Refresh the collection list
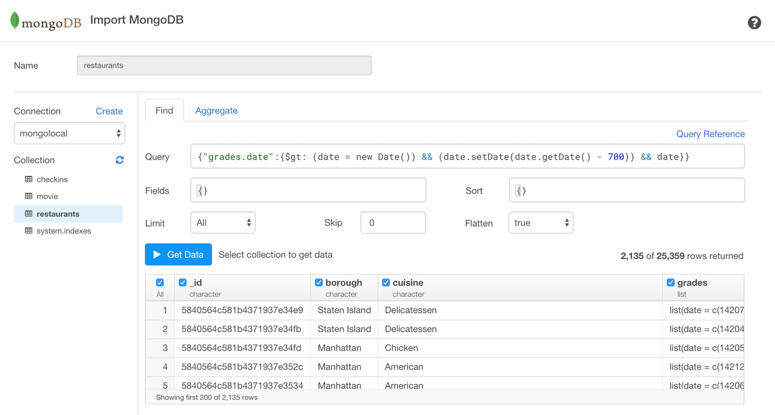 119,160
